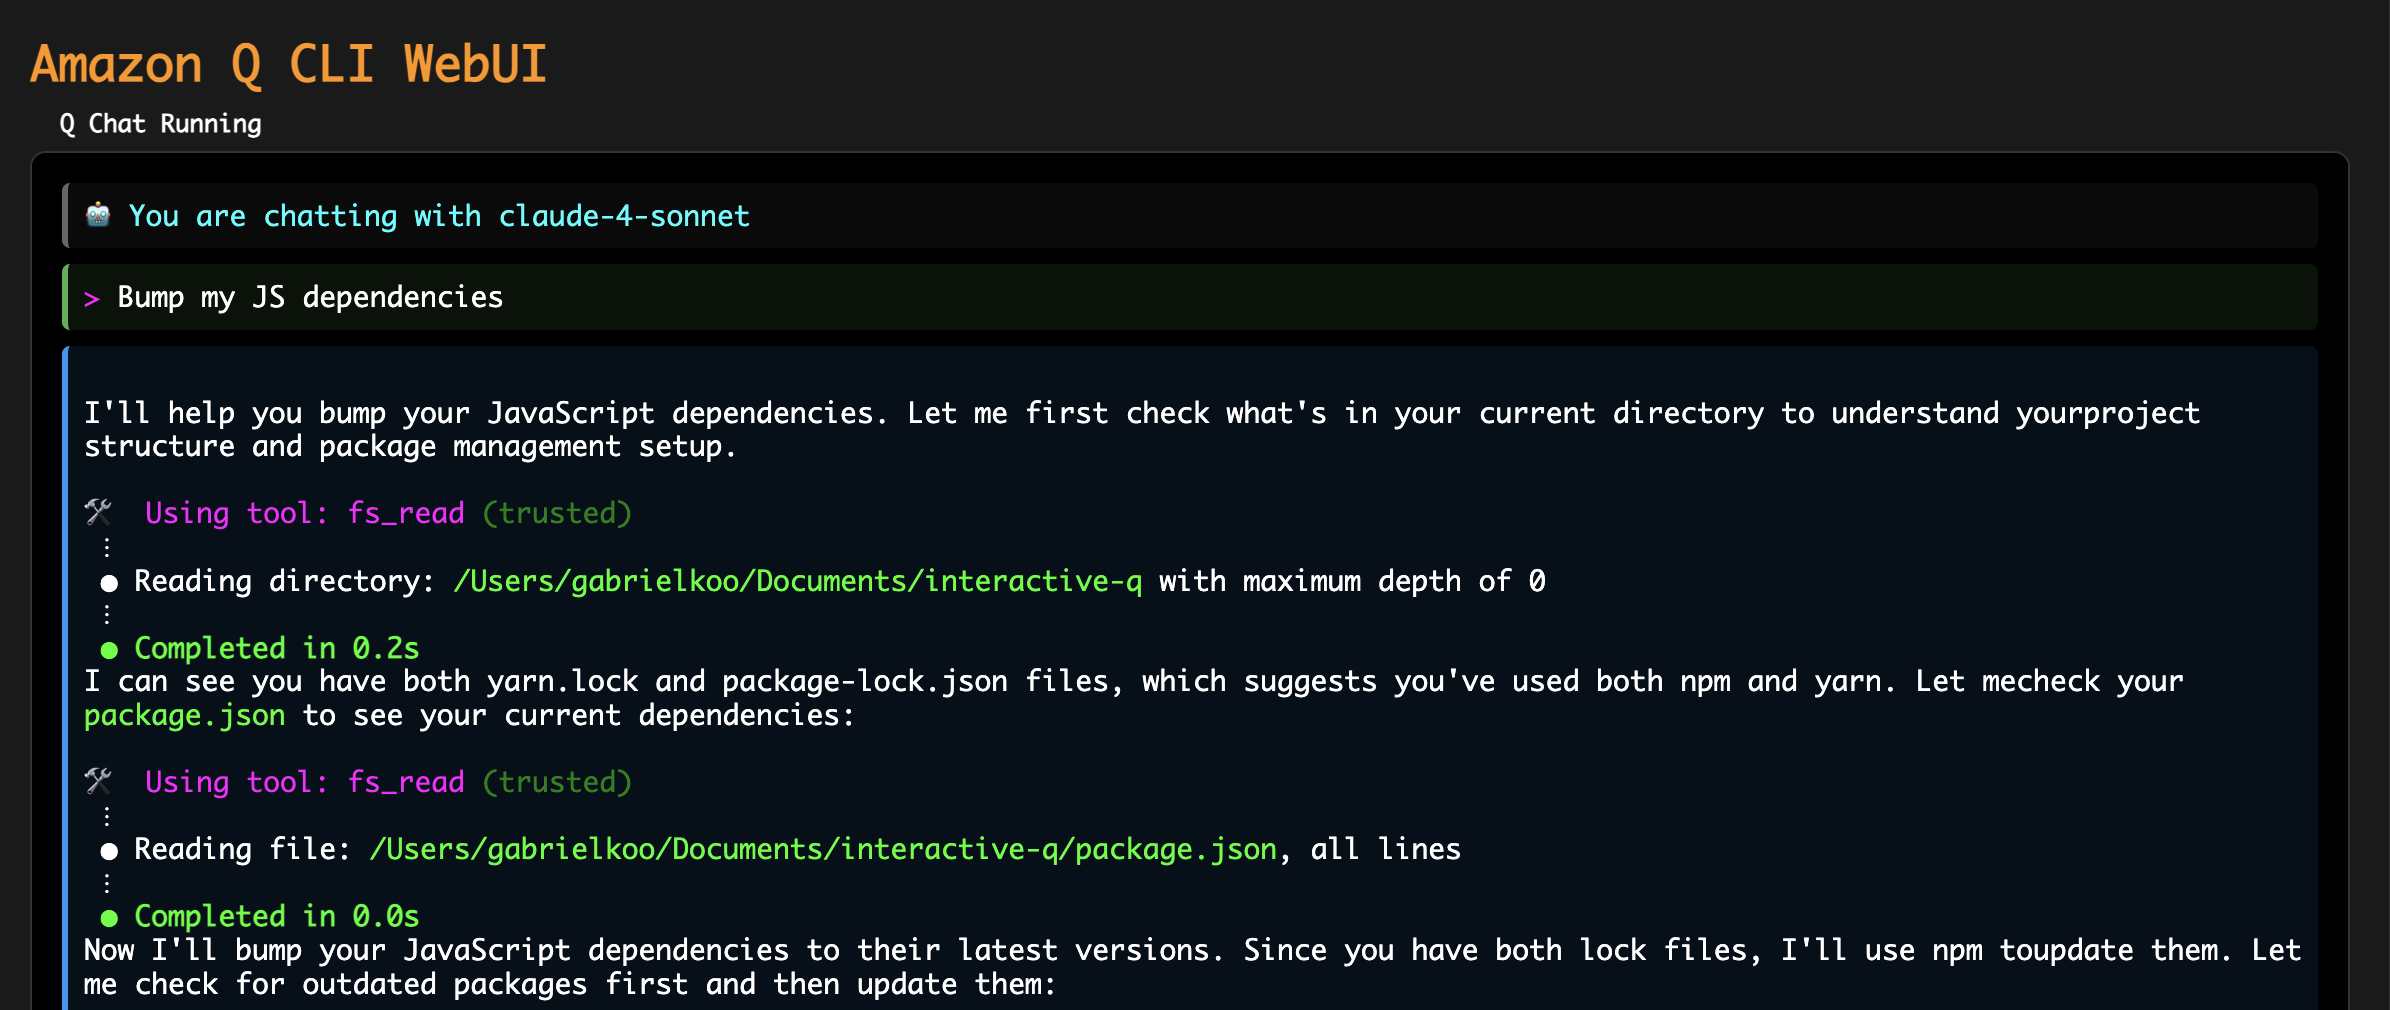The image size is (2390, 1010).
Task: Click the robot icon beside the model notice
Action: (98, 215)
